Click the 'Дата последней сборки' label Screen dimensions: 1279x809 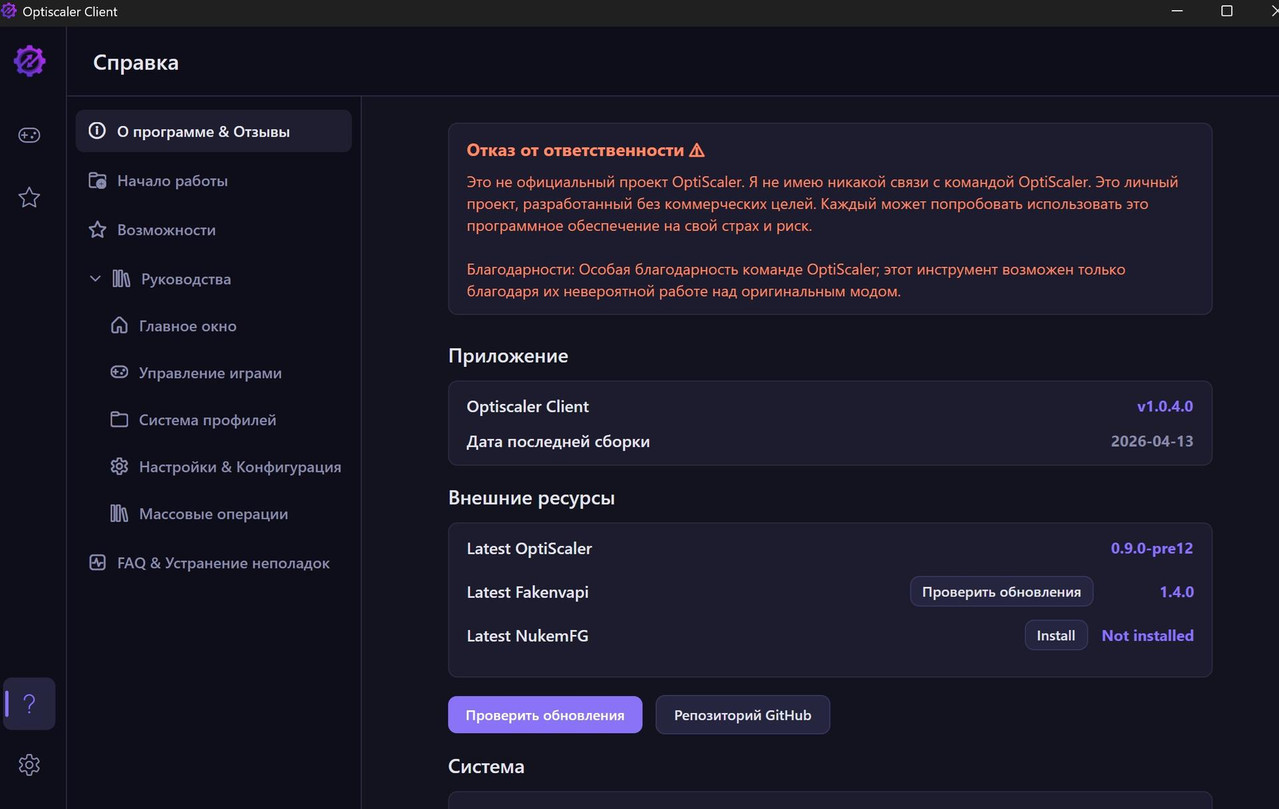pyautogui.click(x=558, y=441)
